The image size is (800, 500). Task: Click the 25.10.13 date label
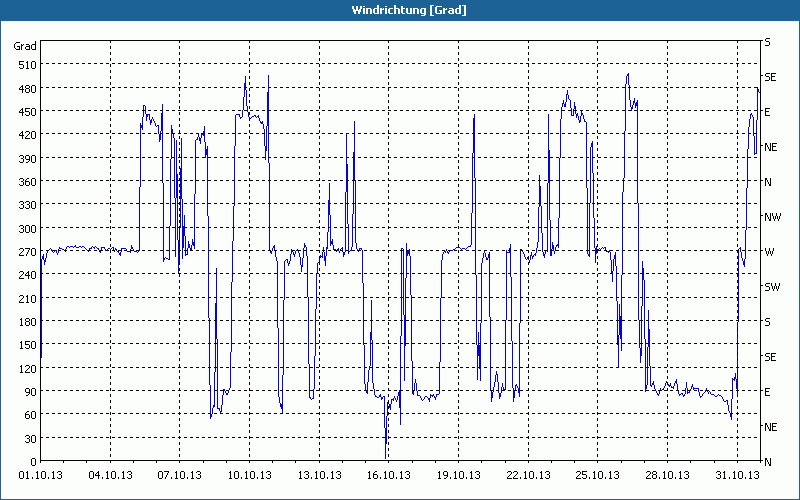click(598, 475)
